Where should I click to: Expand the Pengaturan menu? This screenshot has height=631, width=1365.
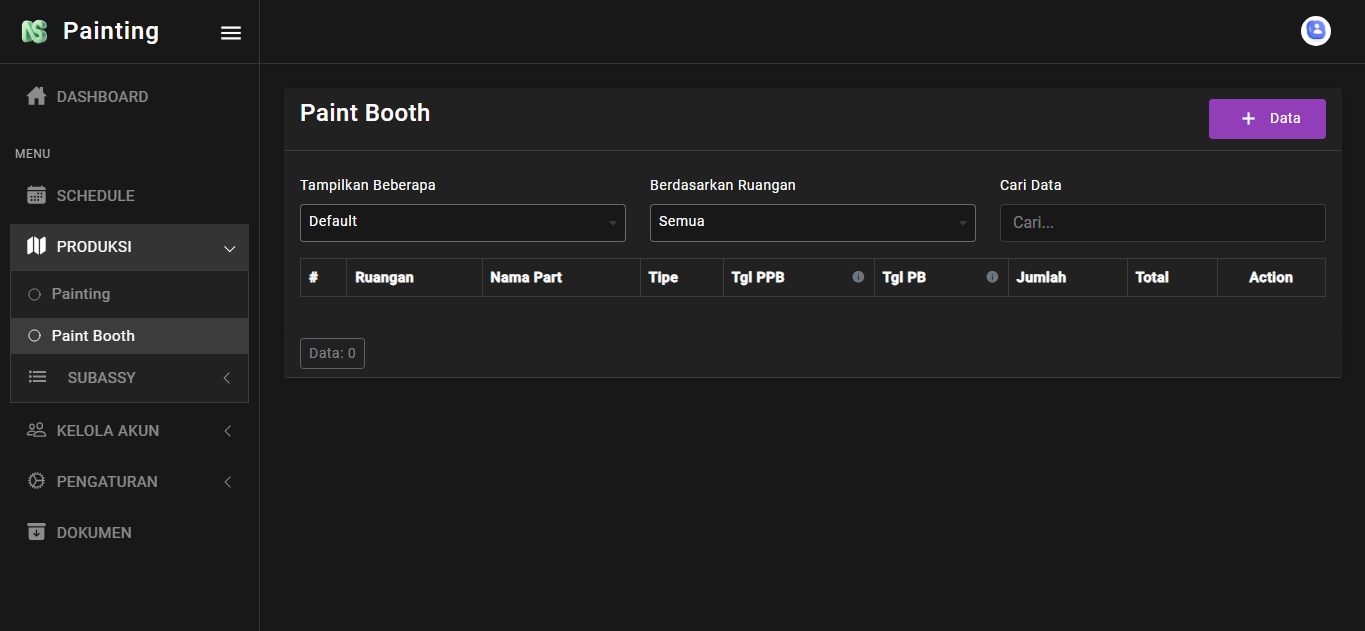tap(227, 482)
